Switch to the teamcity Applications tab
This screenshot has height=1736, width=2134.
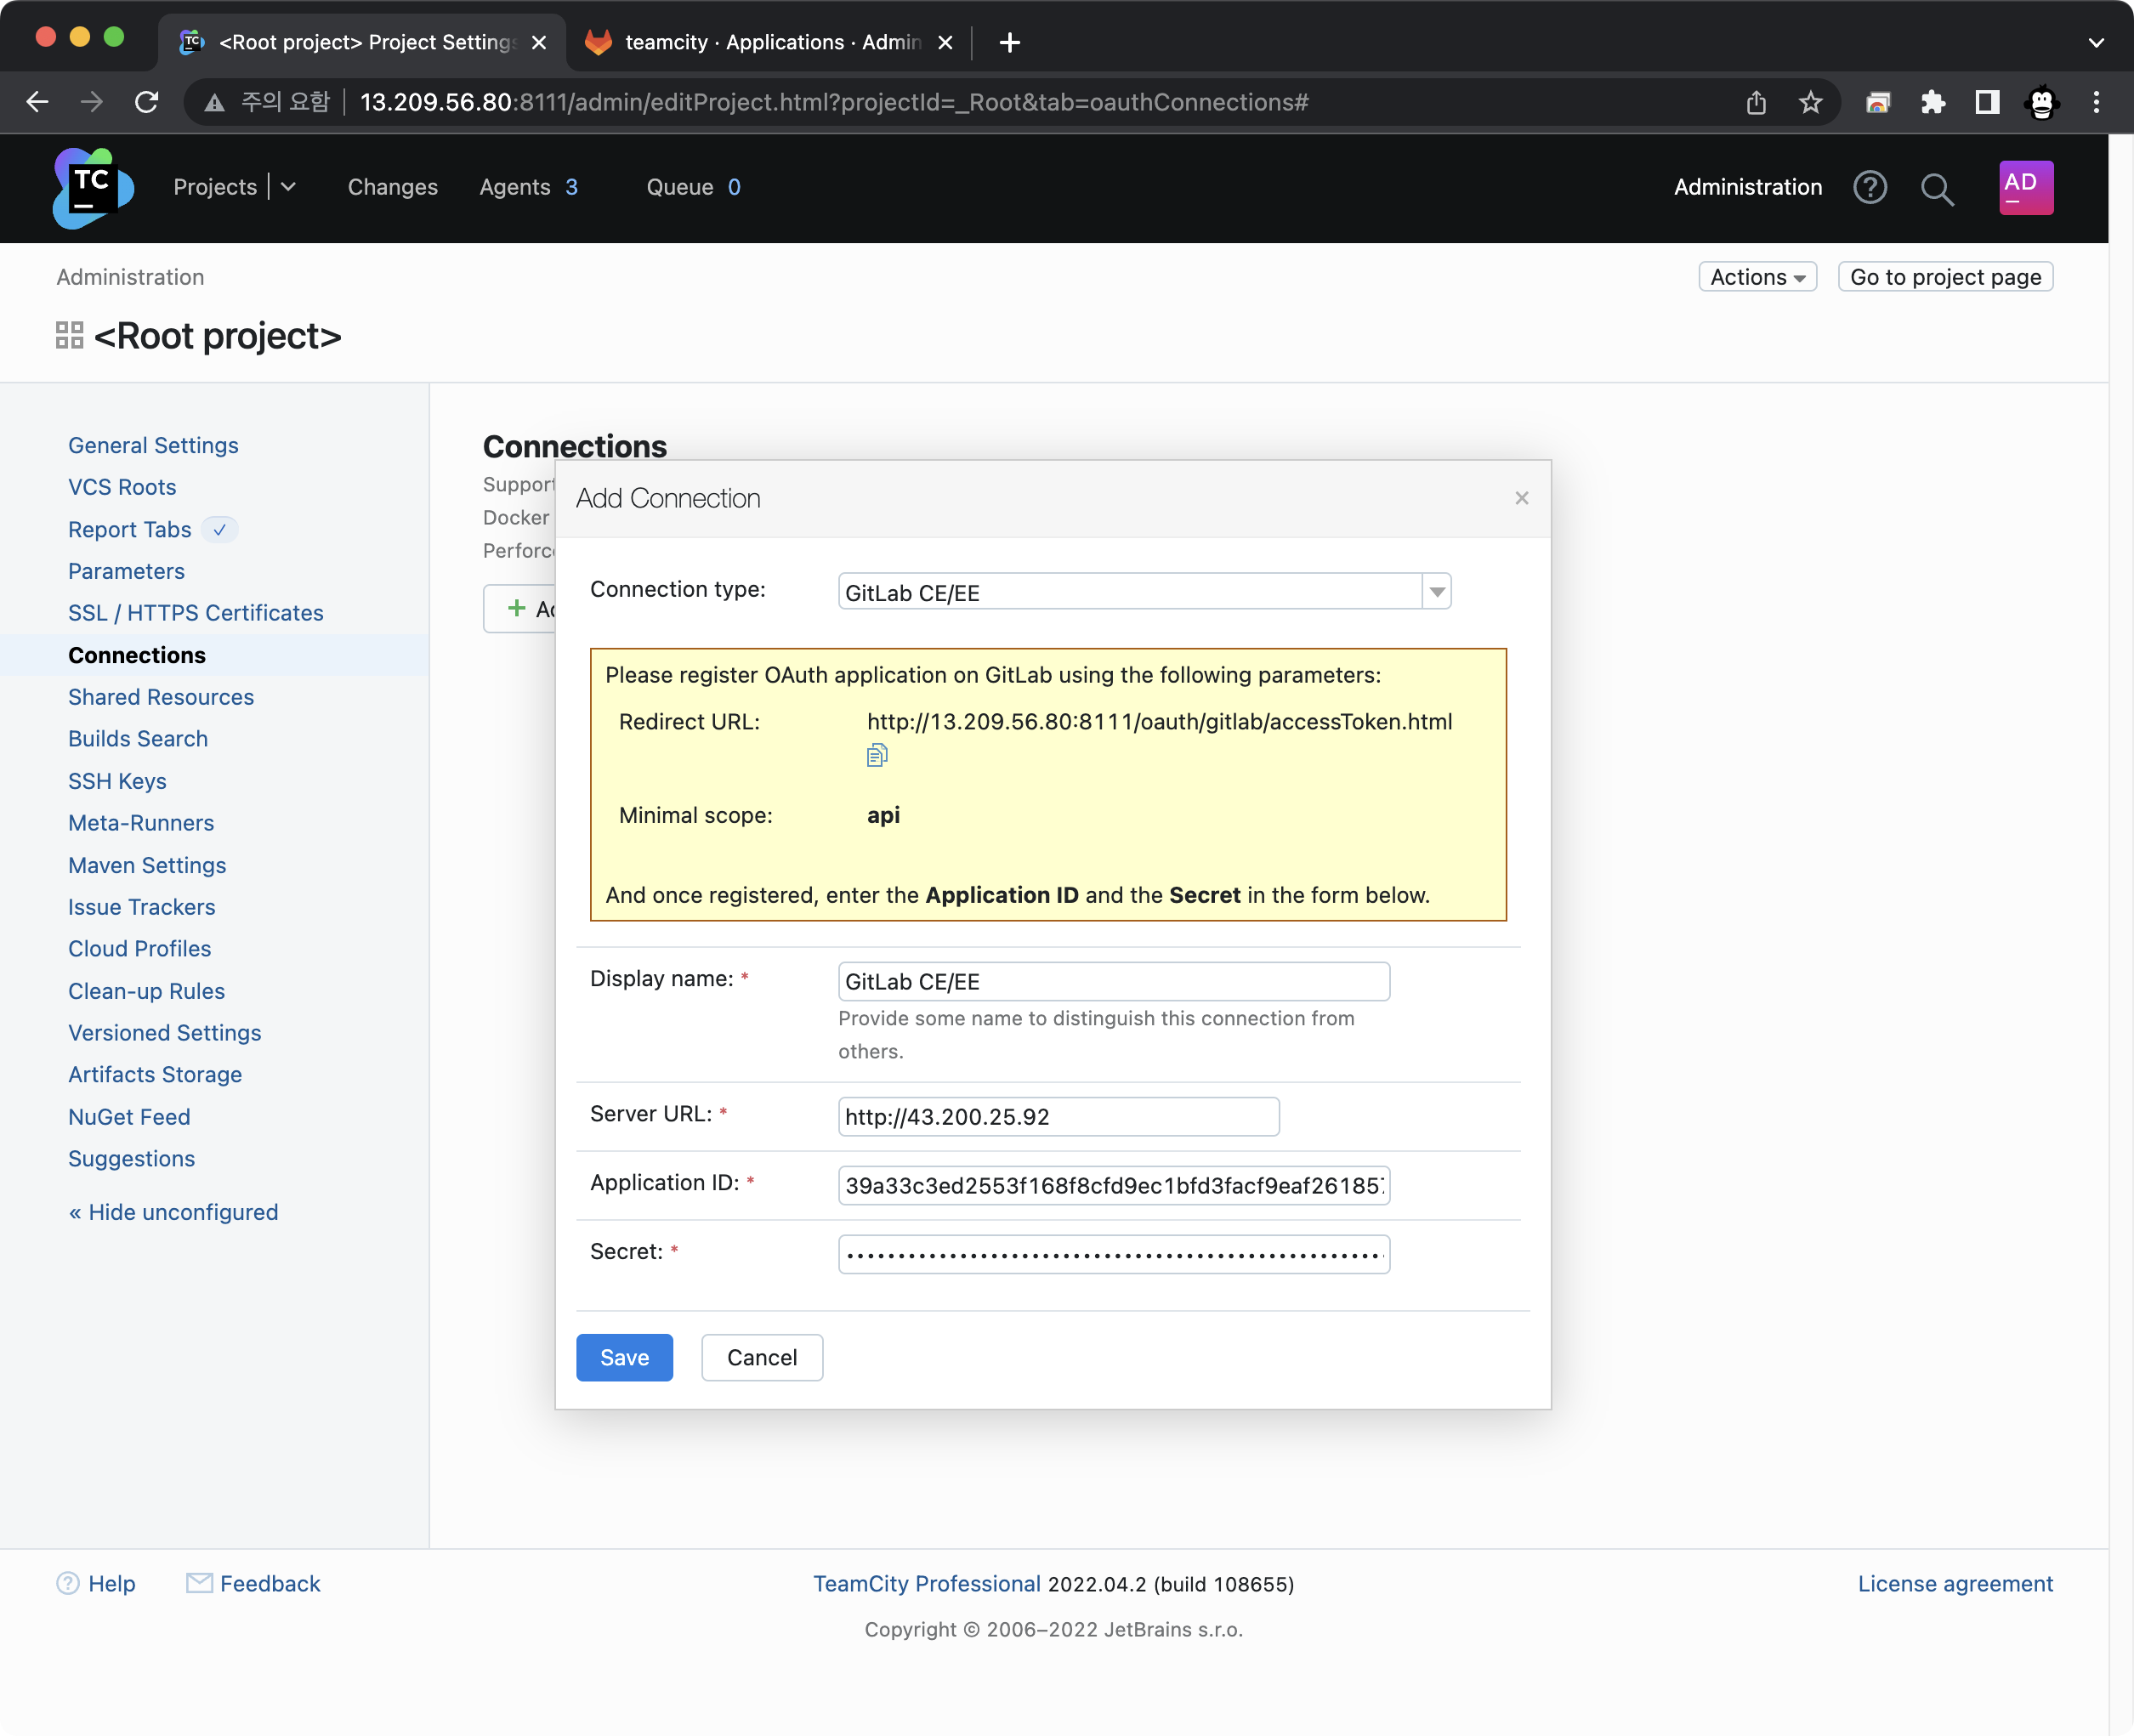point(769,42)
